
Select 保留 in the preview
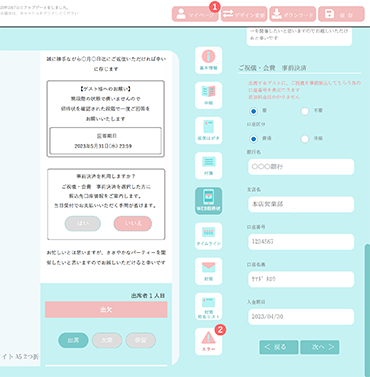[x=141, y=340]
